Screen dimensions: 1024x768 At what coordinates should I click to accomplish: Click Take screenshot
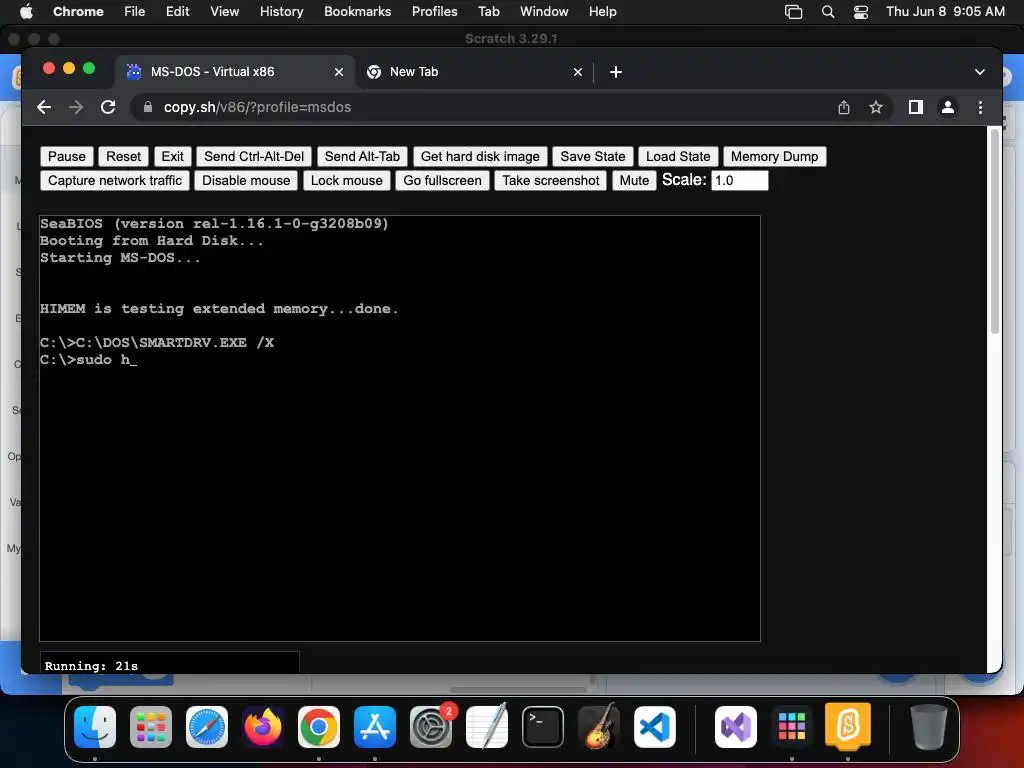(551, 181)
